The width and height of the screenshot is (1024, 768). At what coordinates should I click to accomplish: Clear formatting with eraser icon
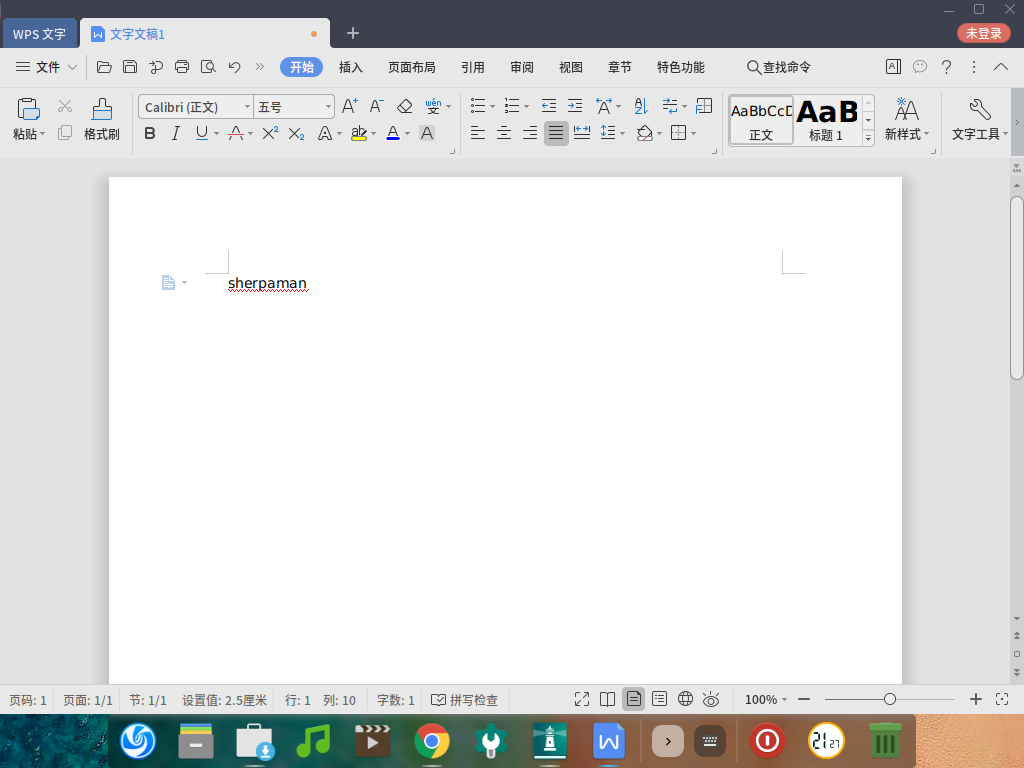point(404,106)
